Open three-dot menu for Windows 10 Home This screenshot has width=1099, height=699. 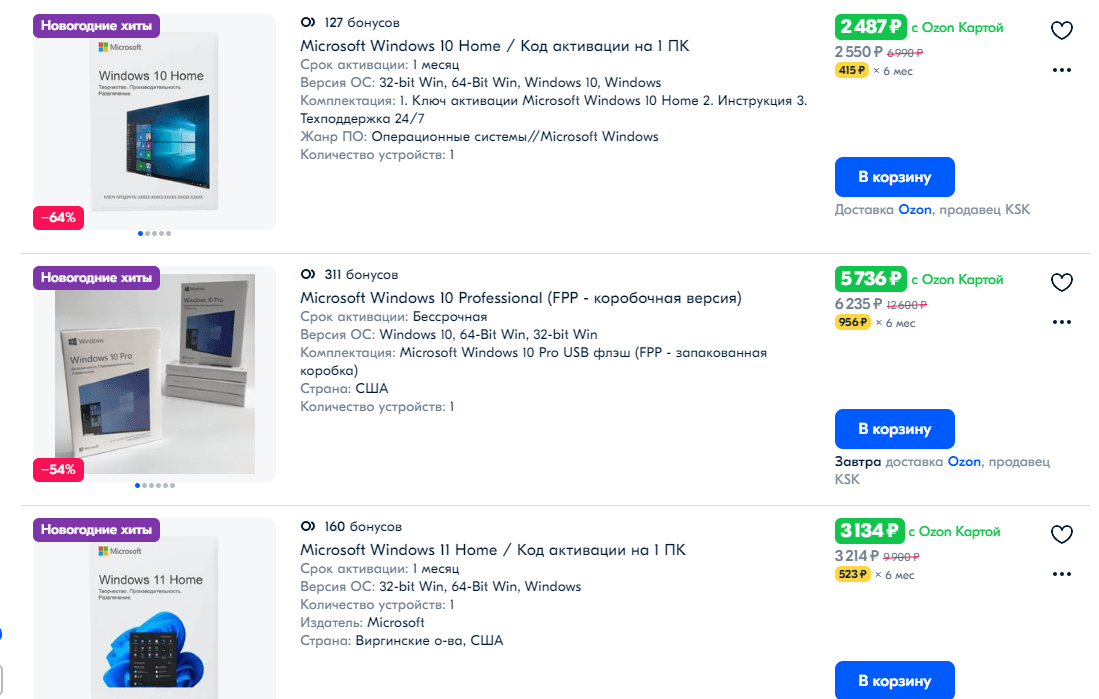1061,70
